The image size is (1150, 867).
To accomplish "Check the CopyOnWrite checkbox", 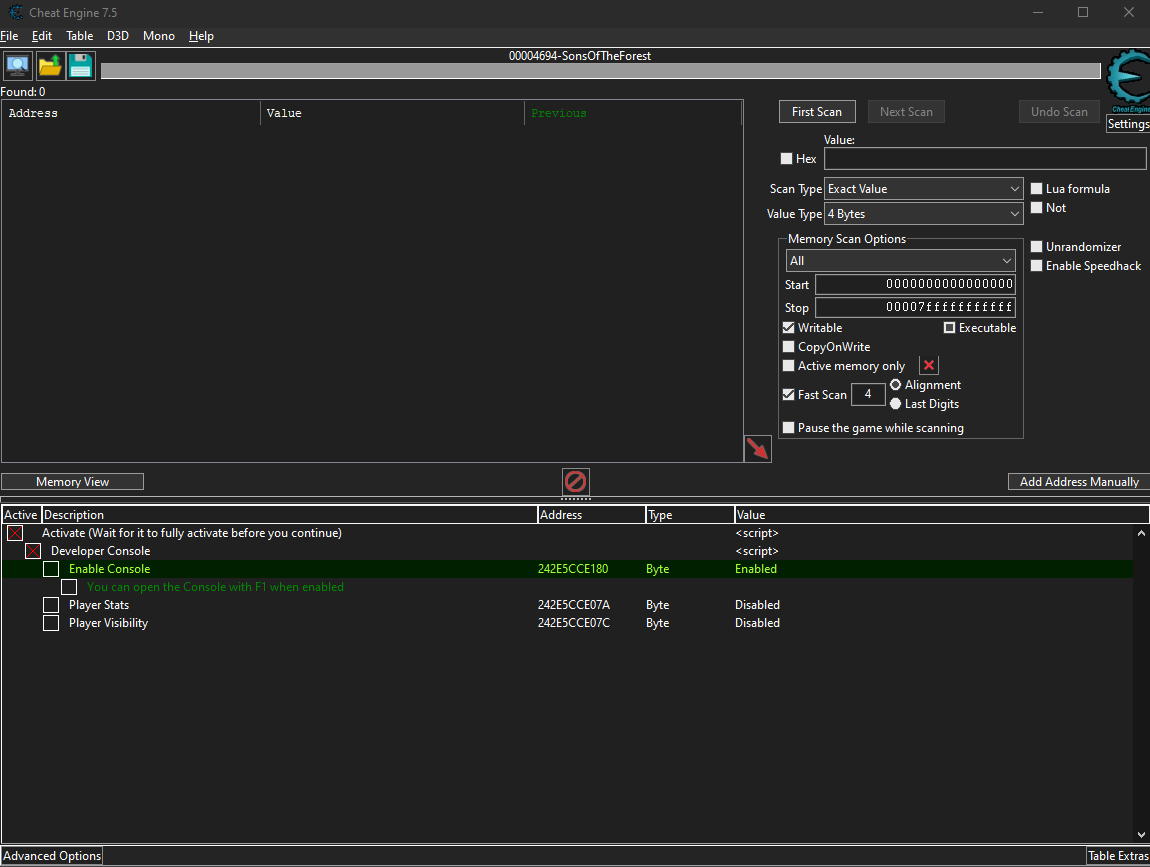I will pyautogui.click(x=788, y=347).
